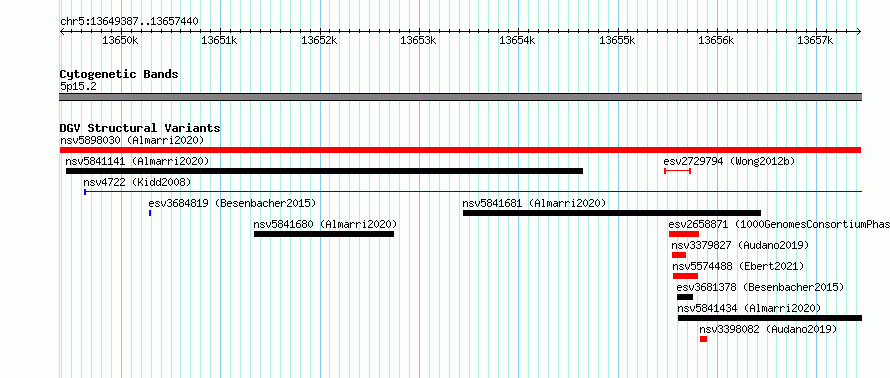Click the 13656k ruler position
The width and height of the screenshot is (890, 378).
pyautogui.click(x=716, y=40)
